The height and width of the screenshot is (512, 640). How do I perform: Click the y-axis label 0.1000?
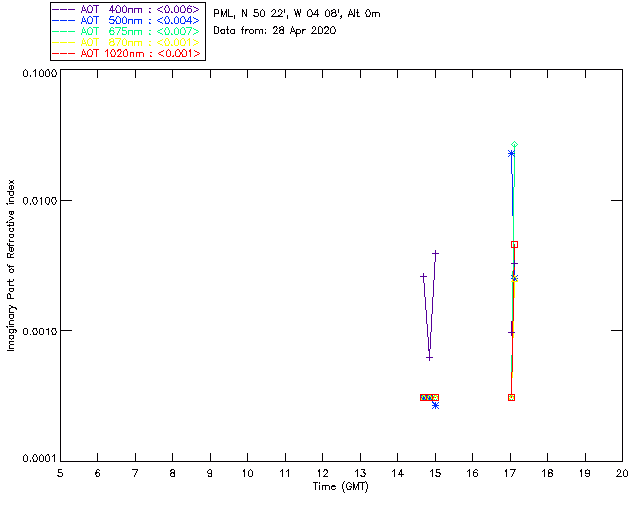[x=39, y=73]
